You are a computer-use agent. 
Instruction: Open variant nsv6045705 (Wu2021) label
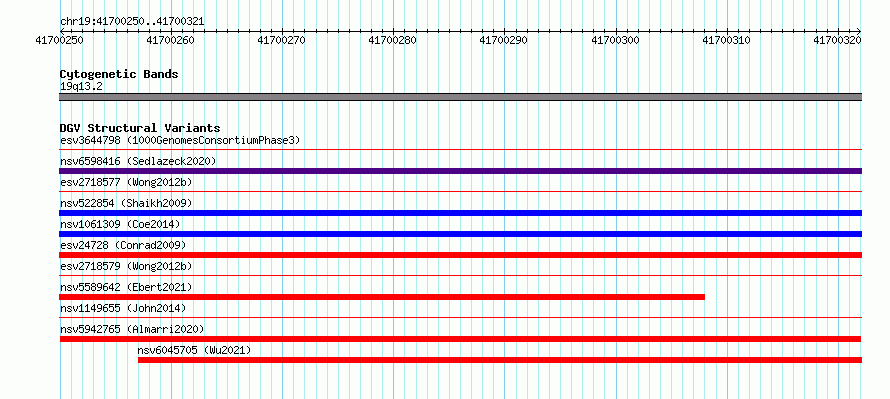pyautogui.click(x=194, y=350)
